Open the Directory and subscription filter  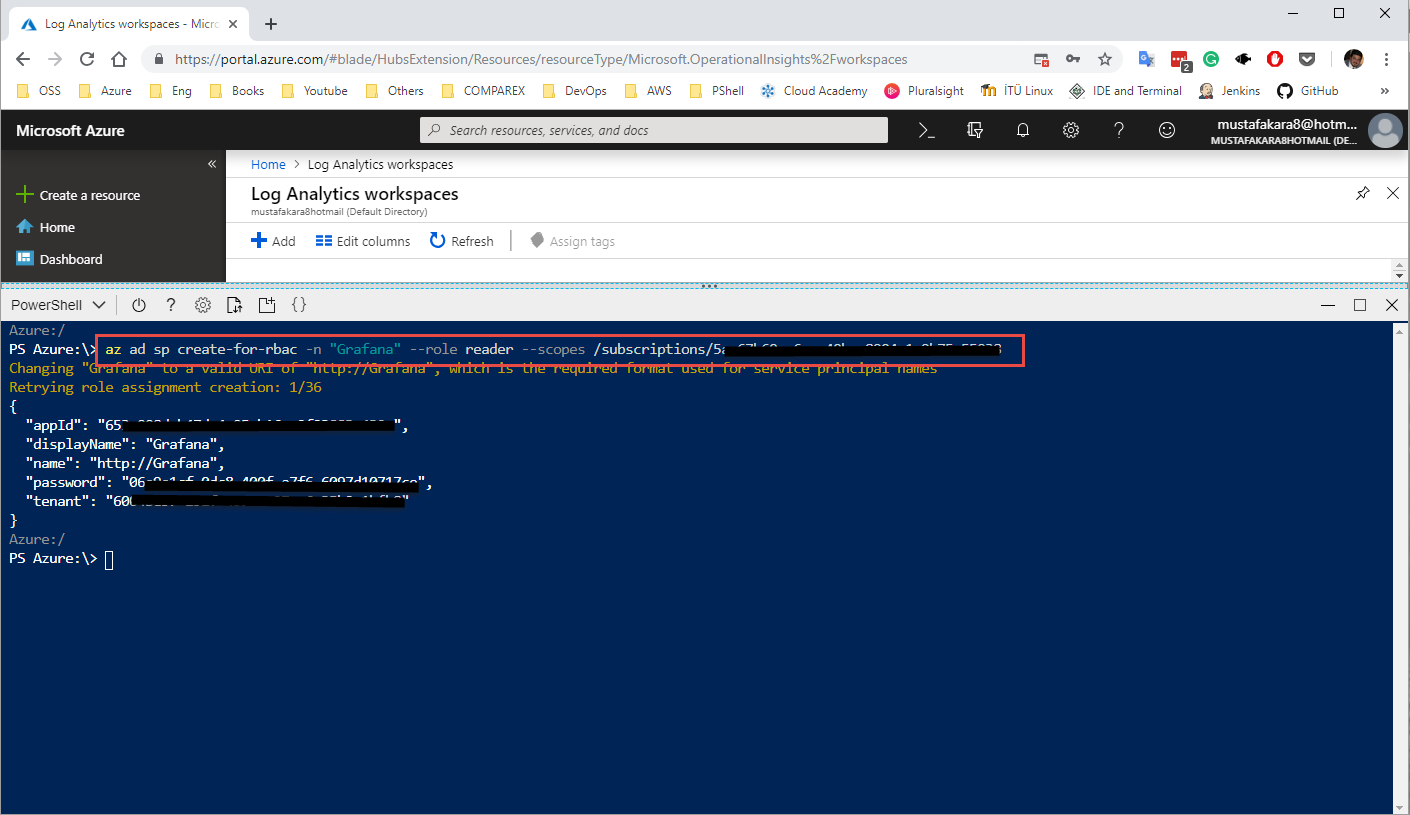975,130
